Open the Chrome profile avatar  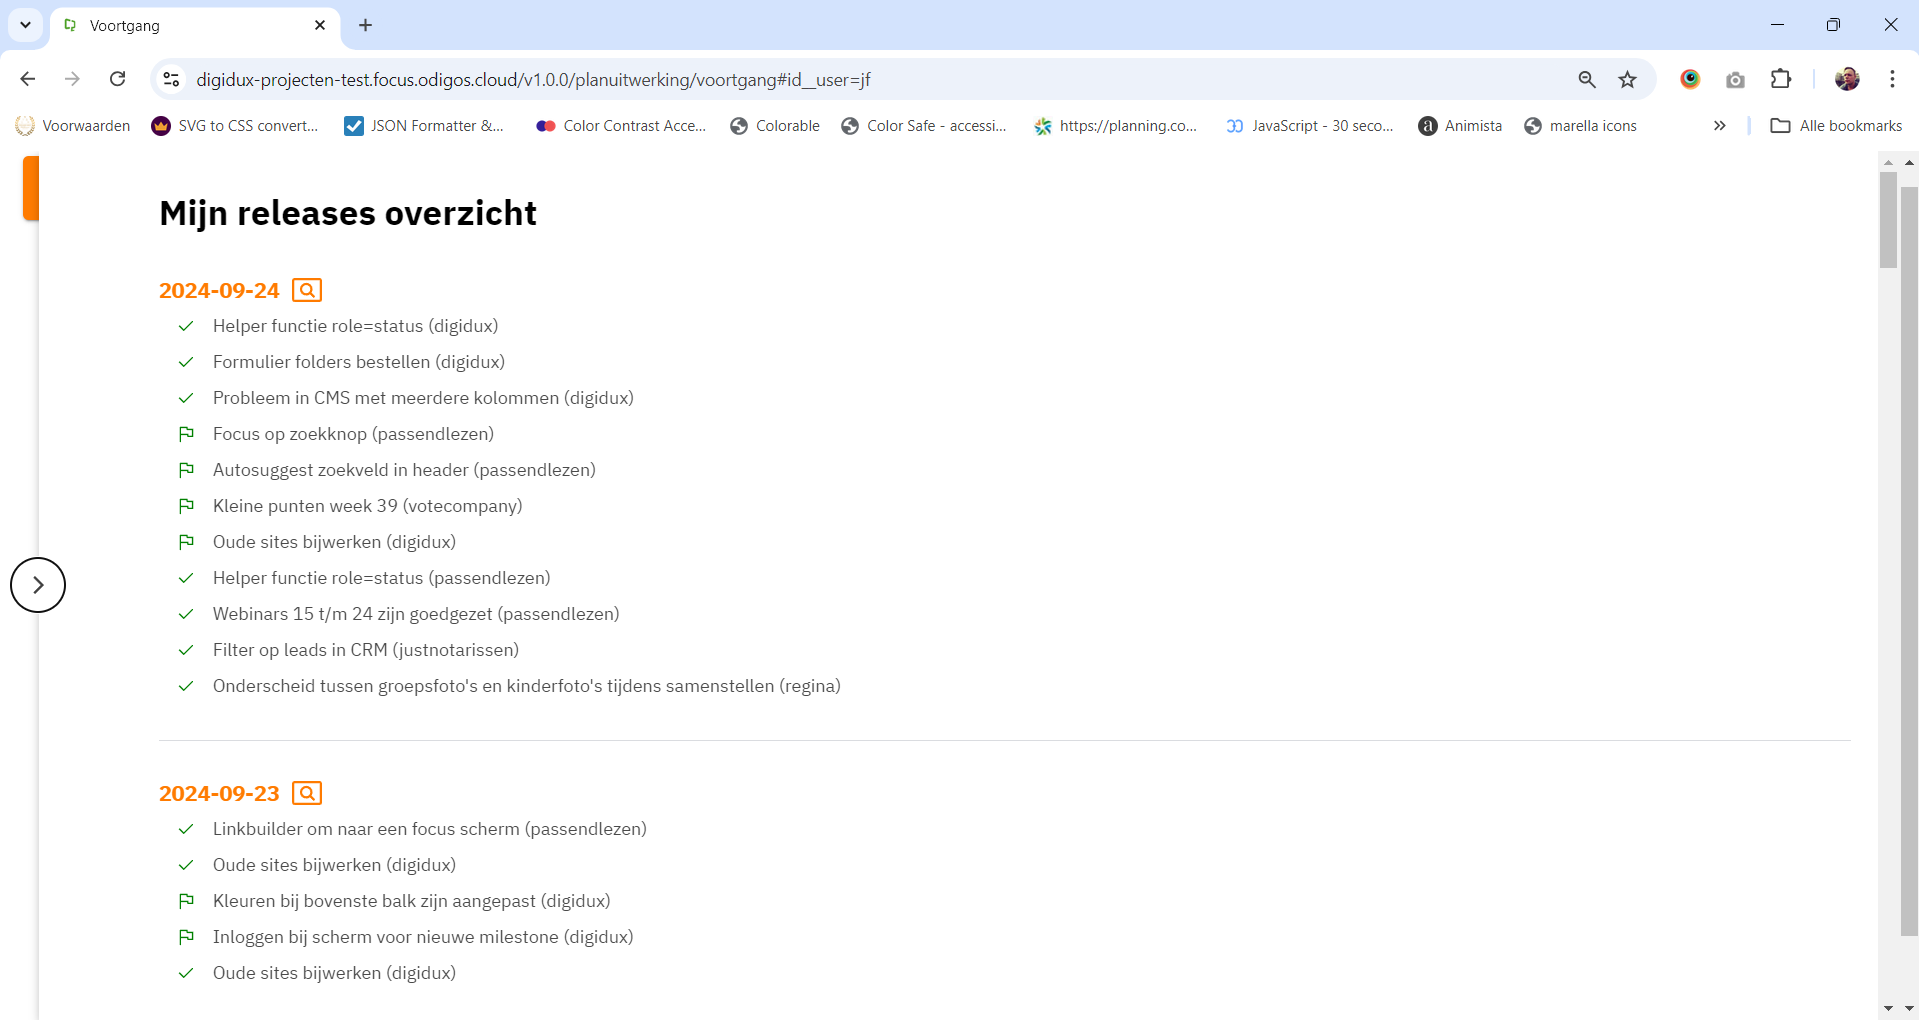(1847, 79)
